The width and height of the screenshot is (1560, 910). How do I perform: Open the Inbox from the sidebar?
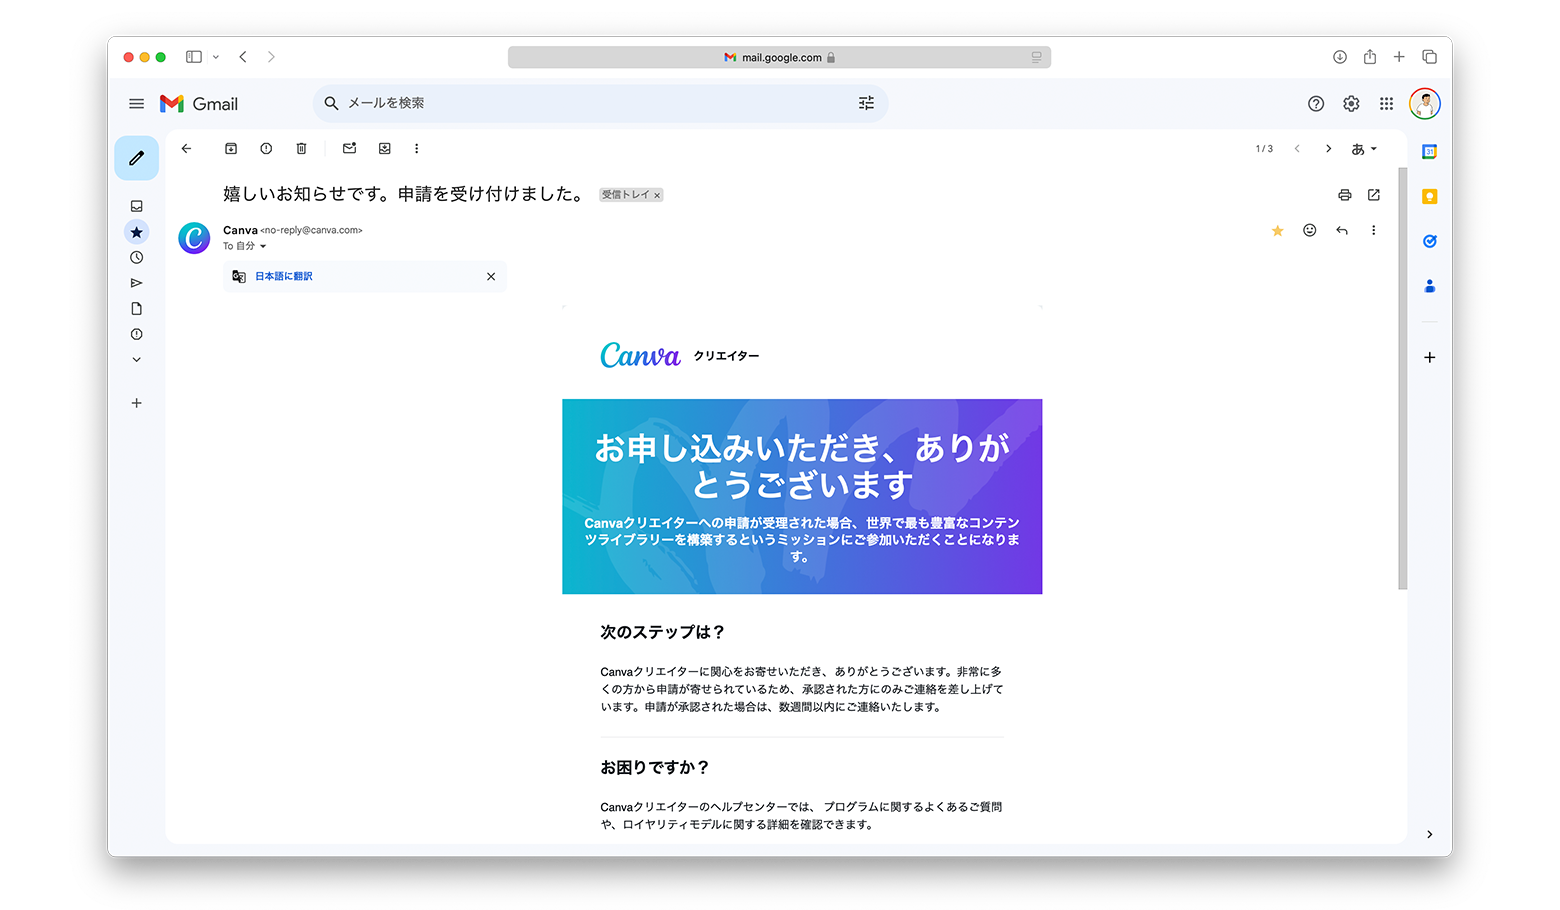point(137,206)
